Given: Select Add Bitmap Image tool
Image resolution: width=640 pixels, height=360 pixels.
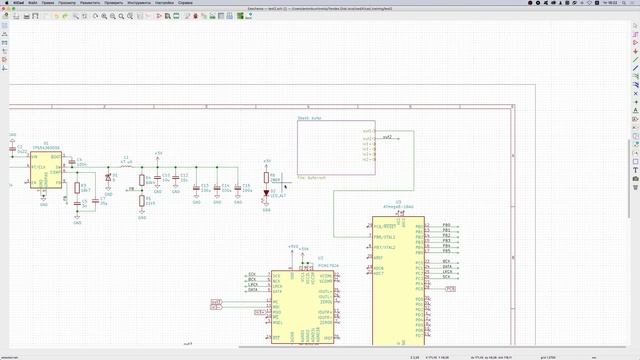Looking at the screenshot, I should (x=636, y=179).
